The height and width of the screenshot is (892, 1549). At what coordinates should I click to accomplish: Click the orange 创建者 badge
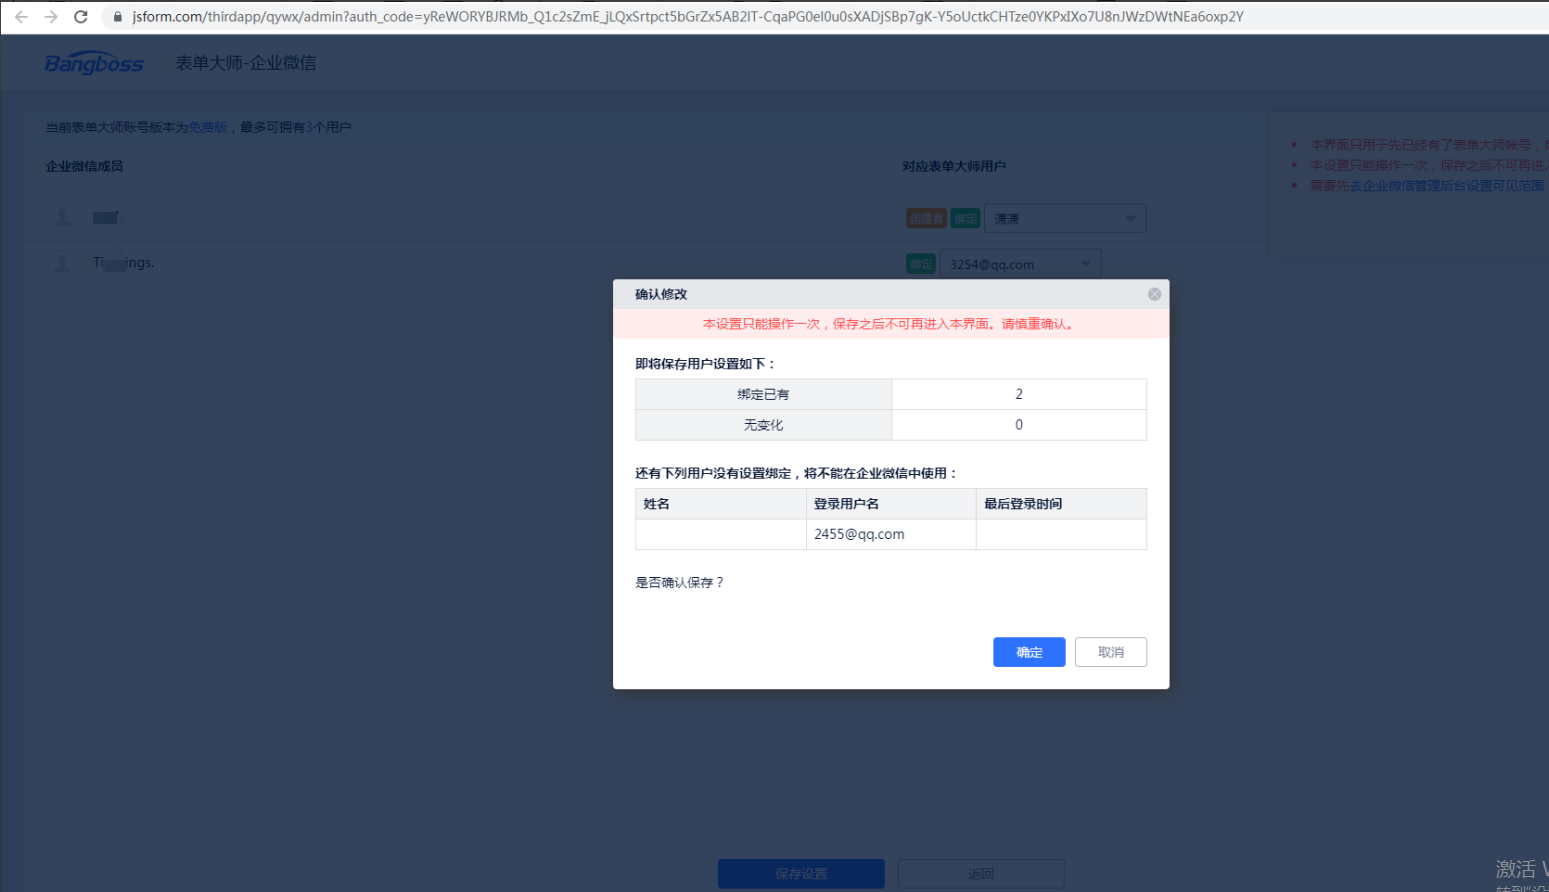tap(925, 219)
